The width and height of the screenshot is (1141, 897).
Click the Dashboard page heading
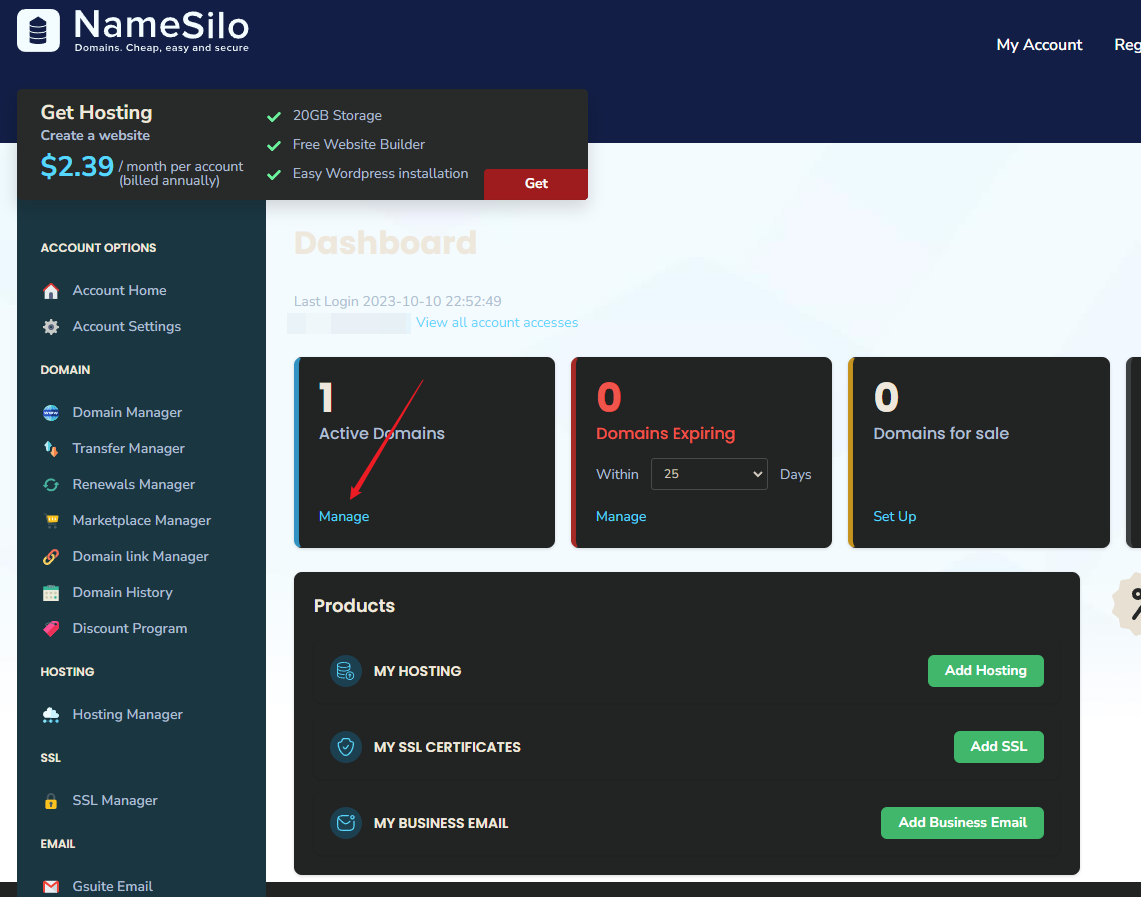pyautogui.click(x=385, y=243)
